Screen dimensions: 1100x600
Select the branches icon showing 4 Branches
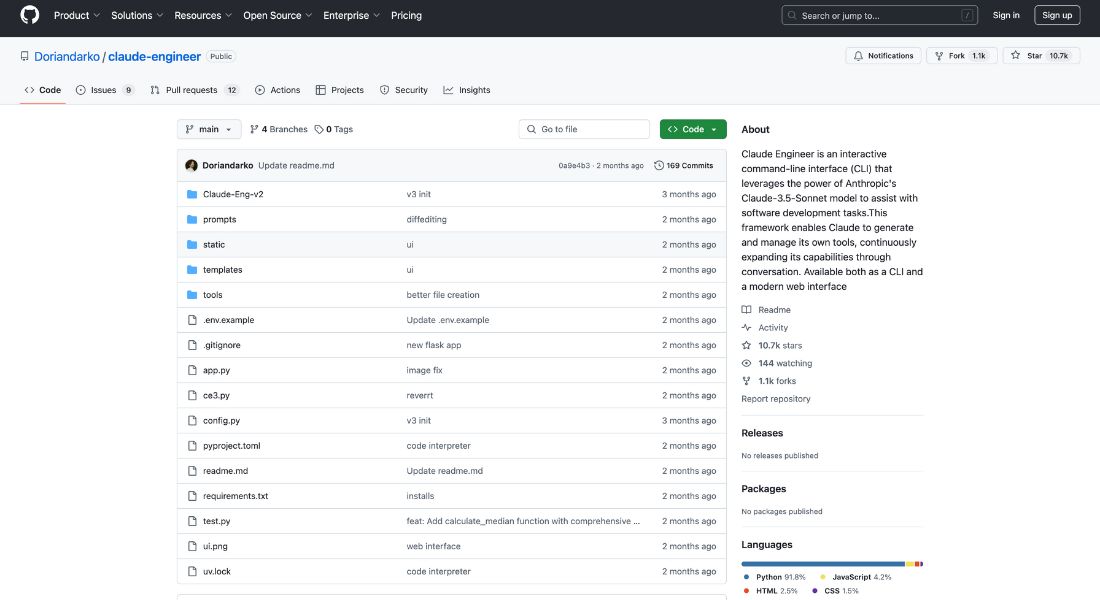click(x=257, y=128)
